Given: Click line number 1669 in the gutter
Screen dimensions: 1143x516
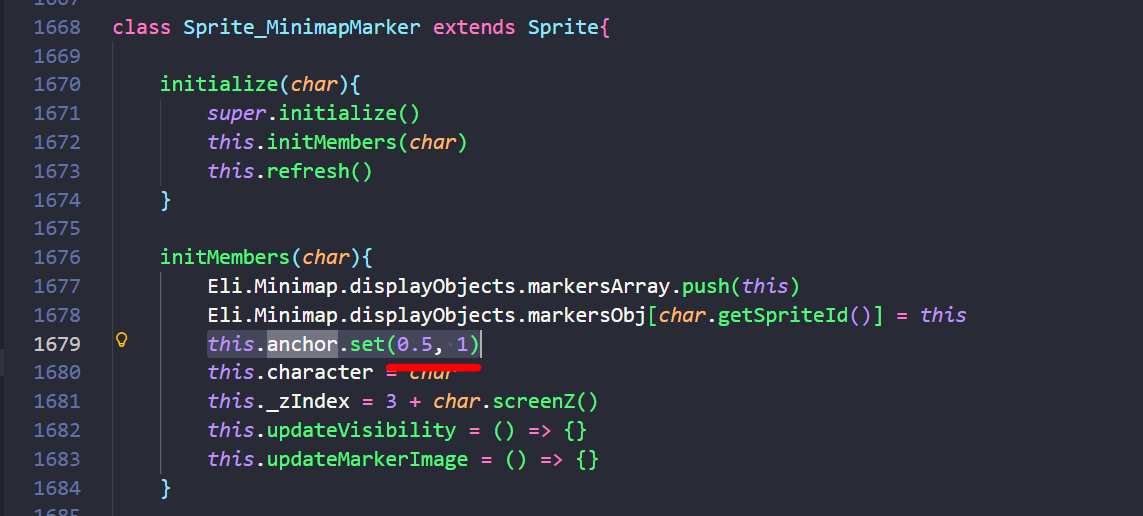Looking at the screenshot, I should tap(58, 56).
